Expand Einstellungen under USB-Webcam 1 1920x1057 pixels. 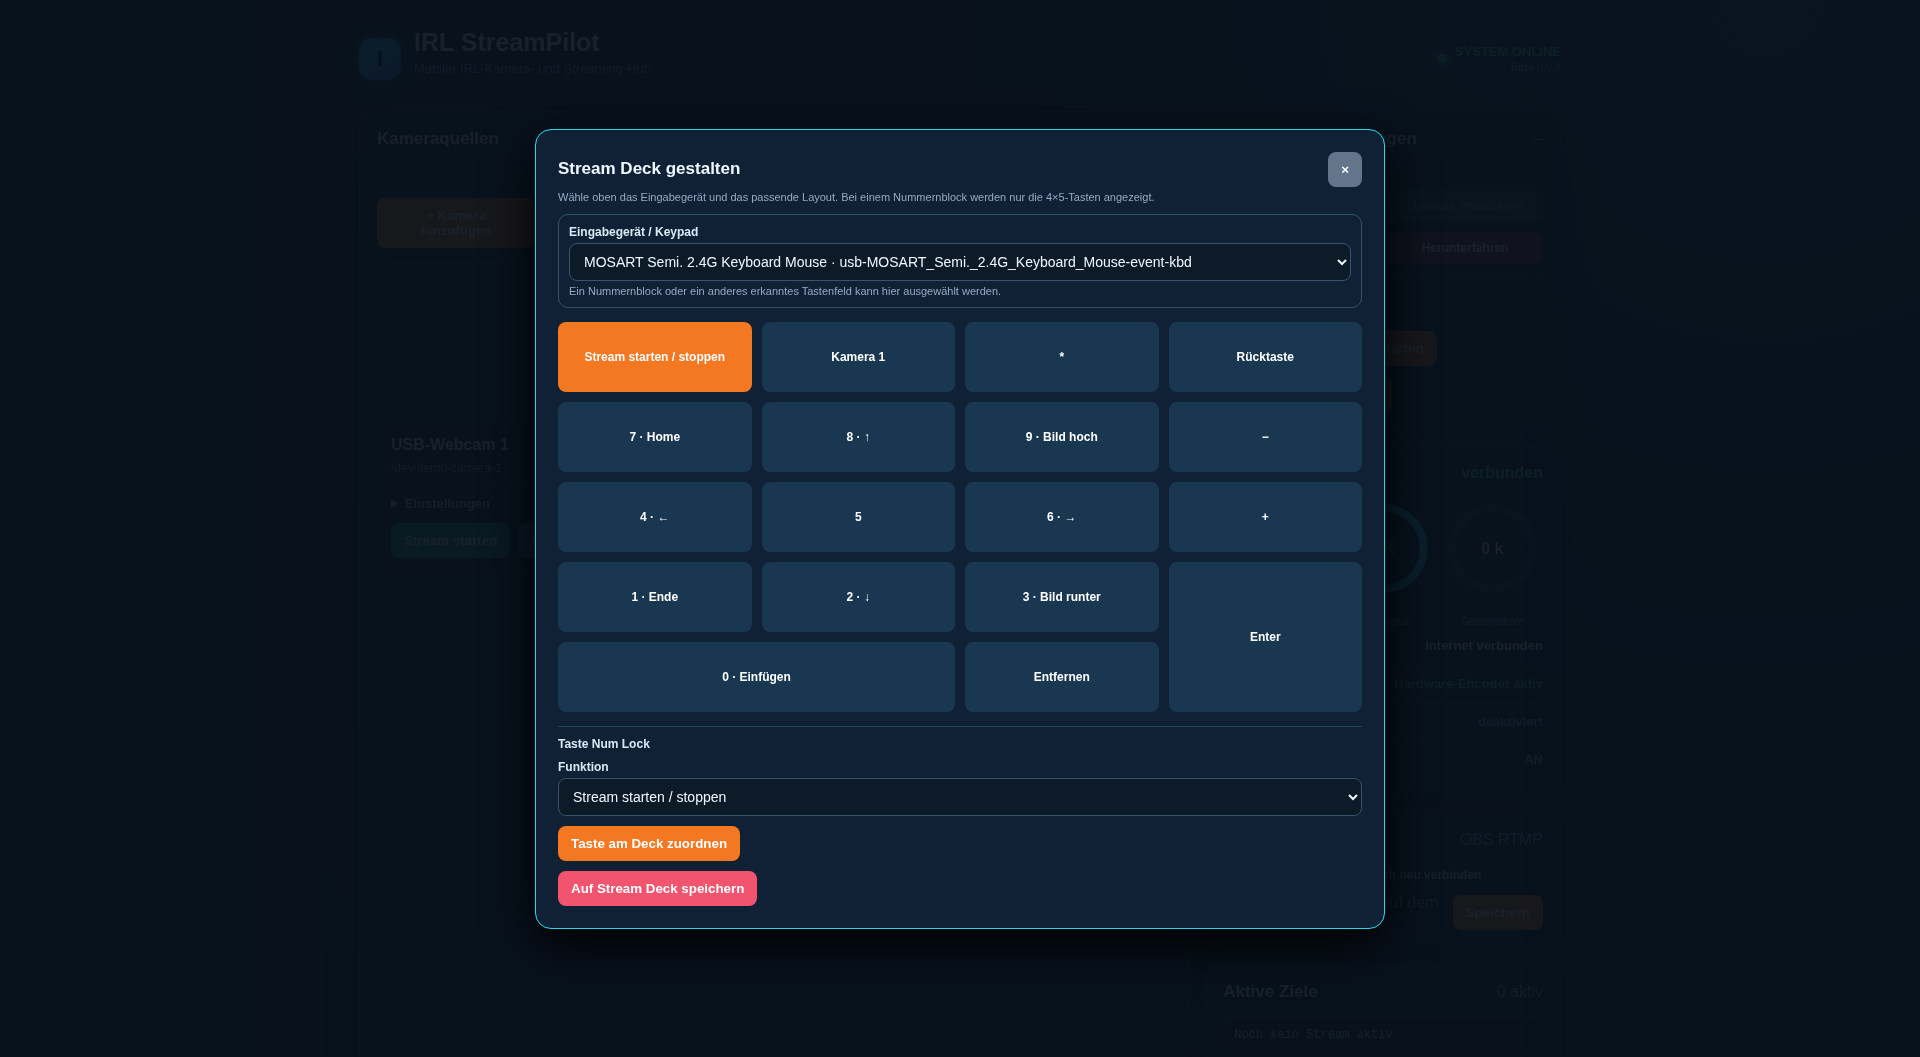(x=441, y=504)
